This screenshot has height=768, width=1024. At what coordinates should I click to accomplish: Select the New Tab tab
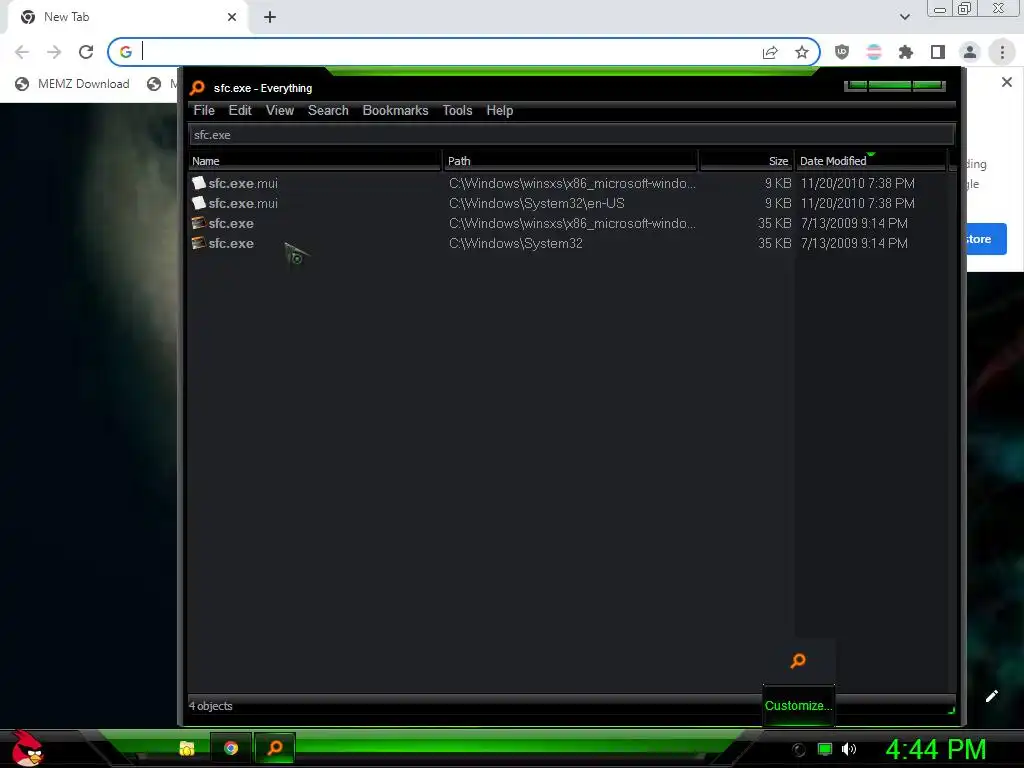click(127, 17)
